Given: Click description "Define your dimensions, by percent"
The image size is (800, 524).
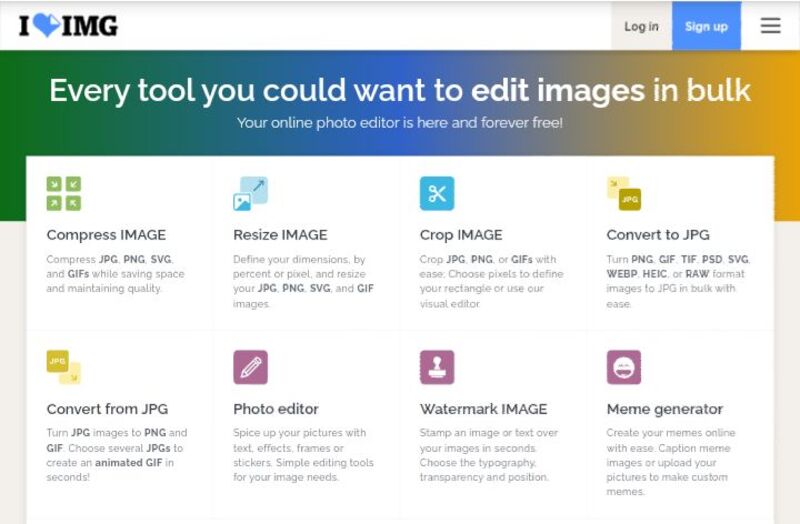Looking at the screenshot, I should [x=304, y=281].
